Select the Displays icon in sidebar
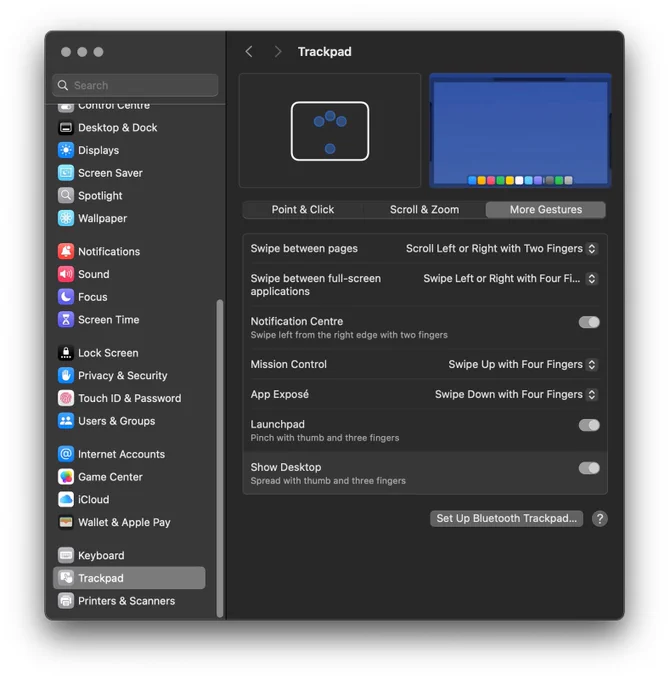670x680 pixels. (65, 150)
